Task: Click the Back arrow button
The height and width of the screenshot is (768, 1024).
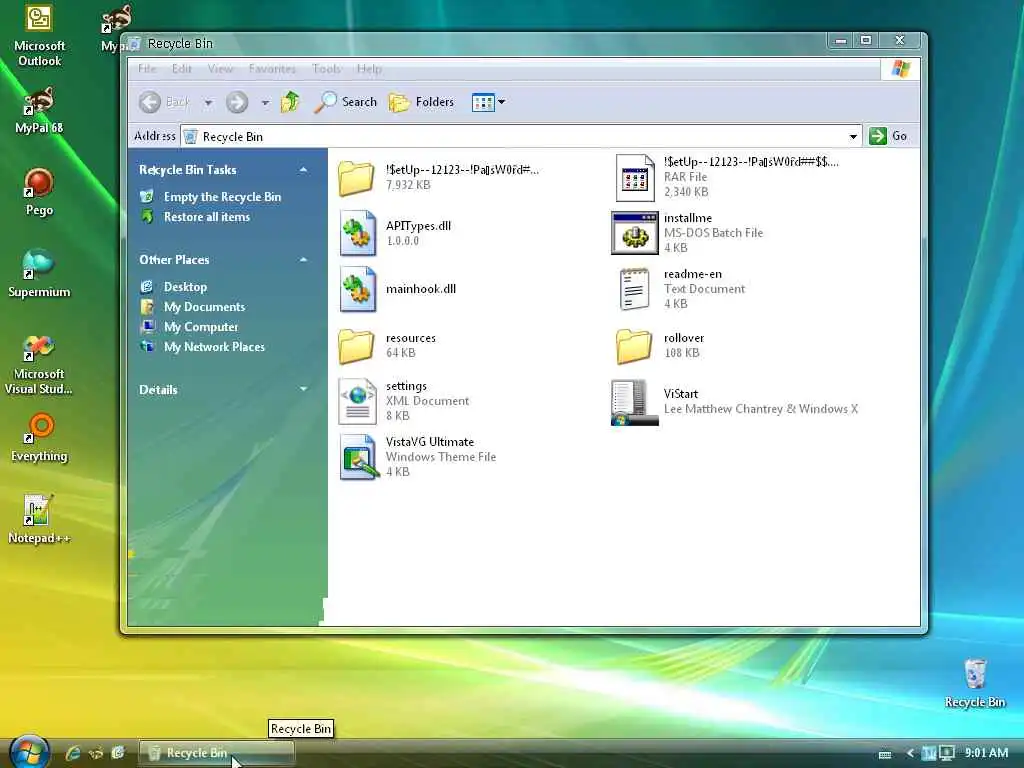Action: click(x=150, y=102)
